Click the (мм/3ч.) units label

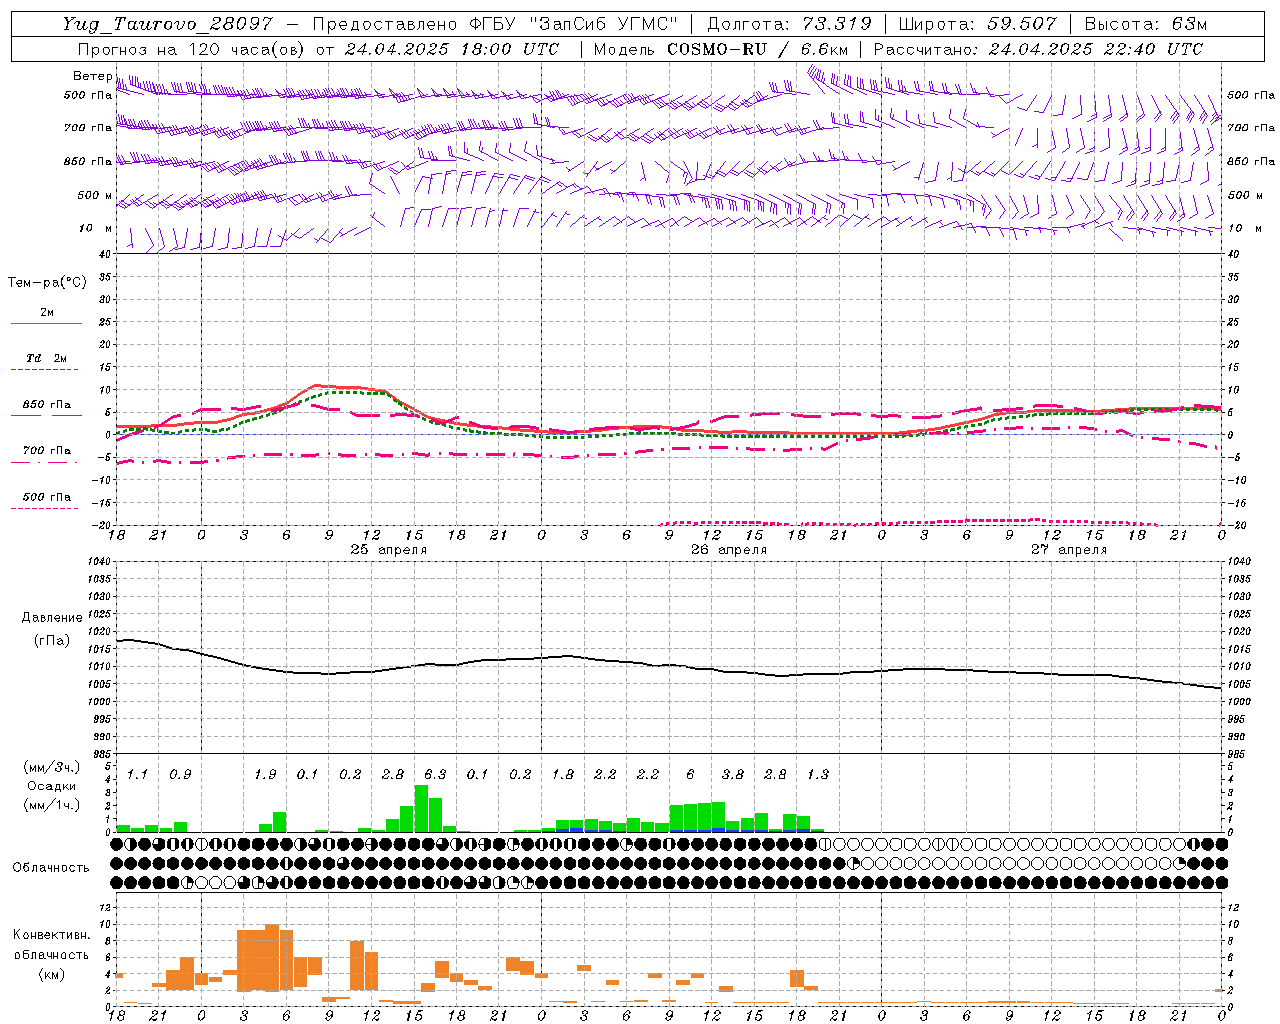[x=52, y=767]
